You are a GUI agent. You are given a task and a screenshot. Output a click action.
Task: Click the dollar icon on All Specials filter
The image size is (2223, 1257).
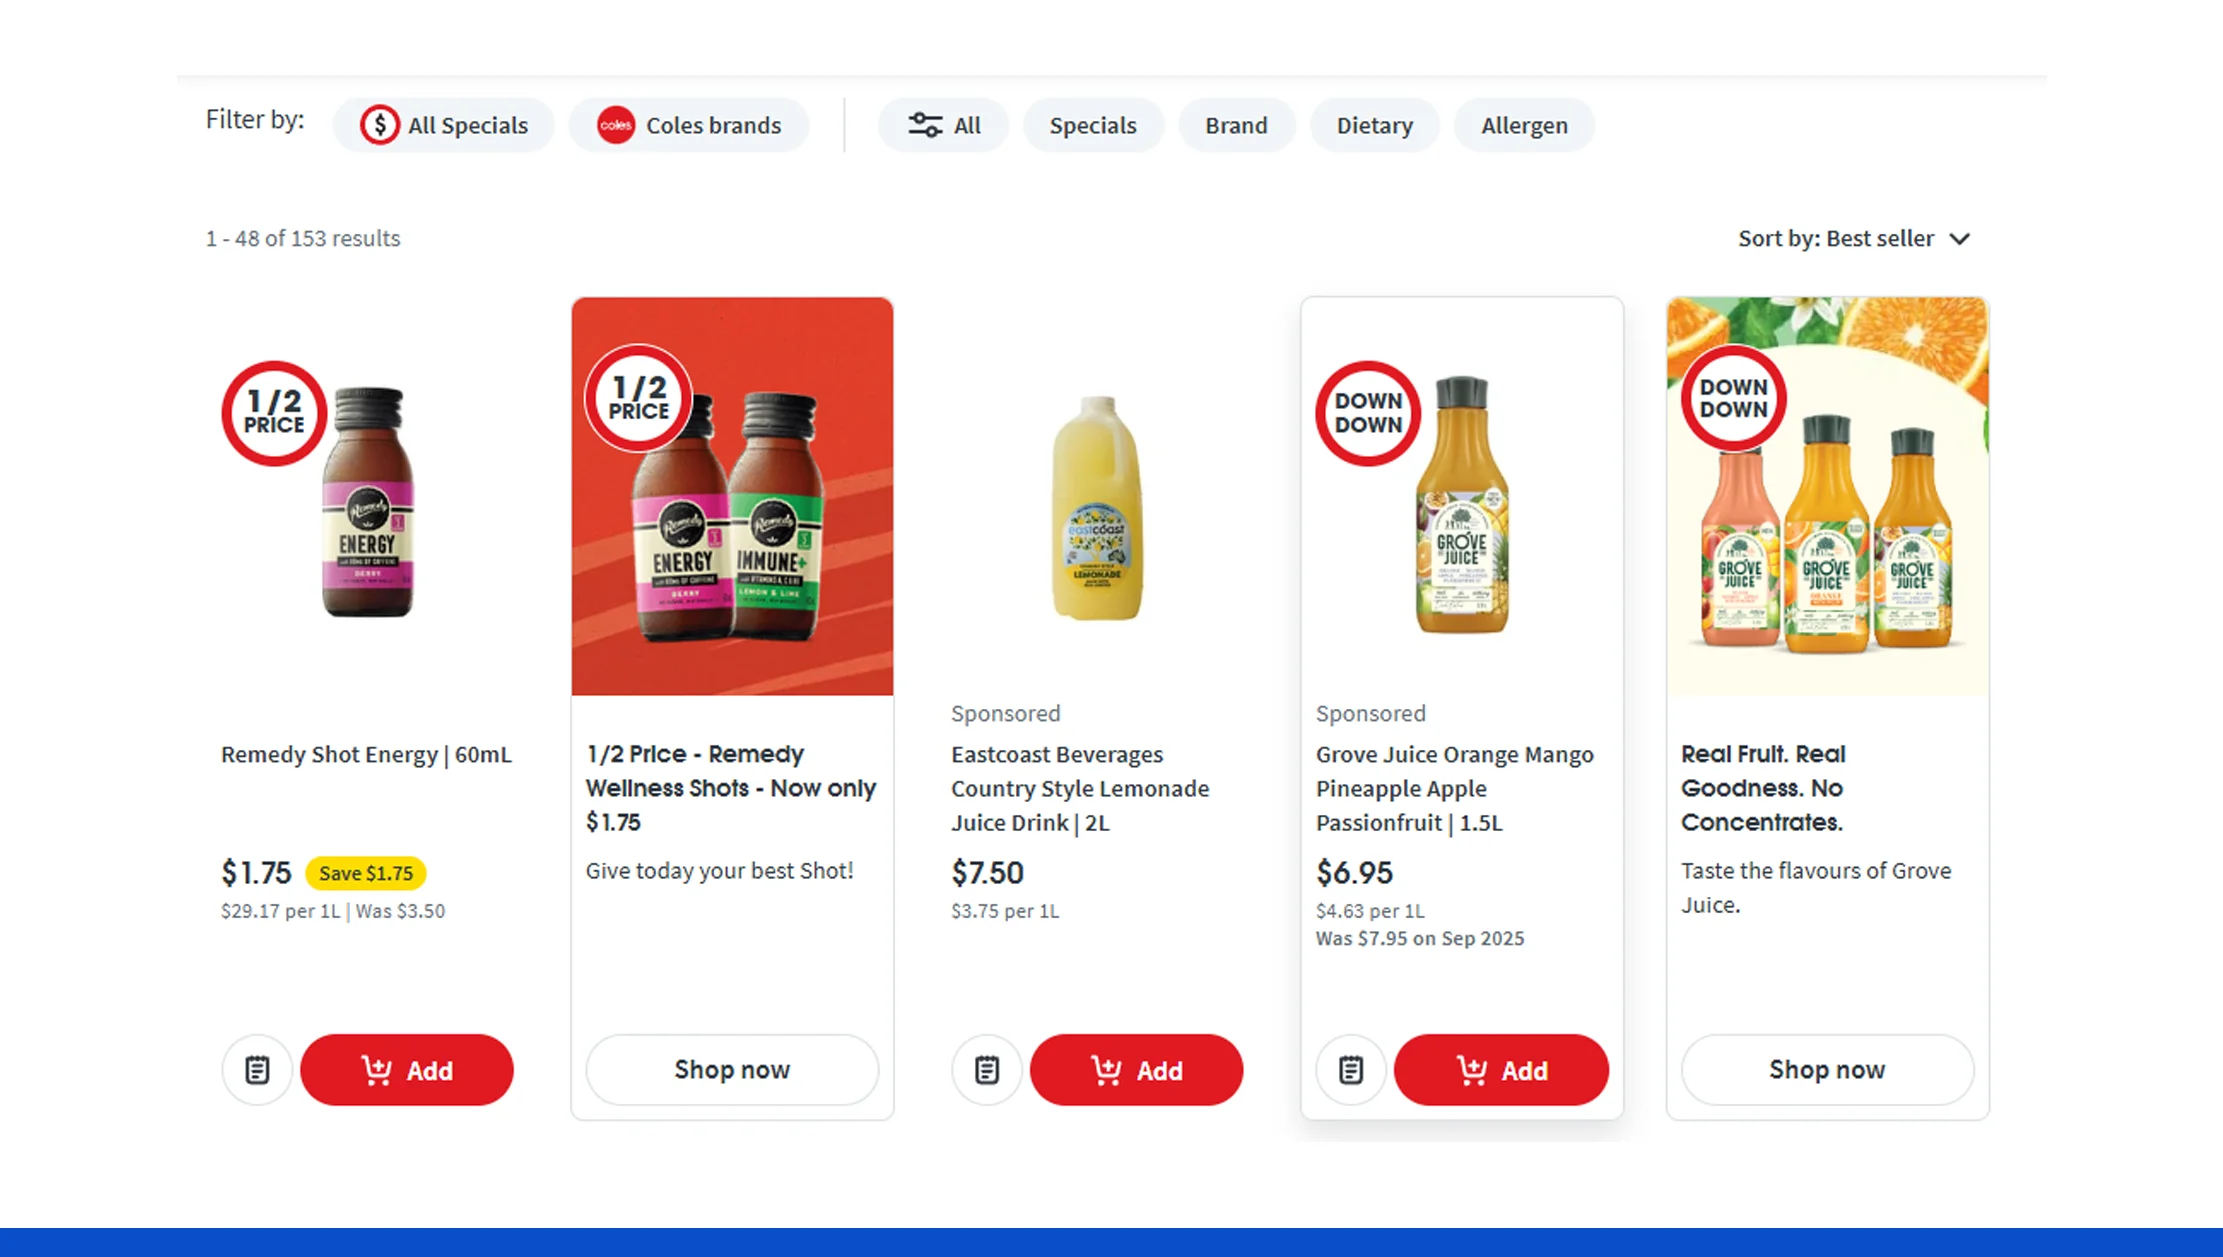pyautogui.click(x=378, y=124)
